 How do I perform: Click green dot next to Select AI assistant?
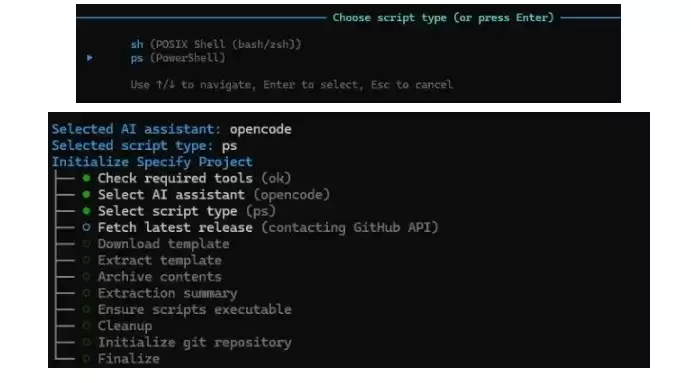tap(86, 194)
